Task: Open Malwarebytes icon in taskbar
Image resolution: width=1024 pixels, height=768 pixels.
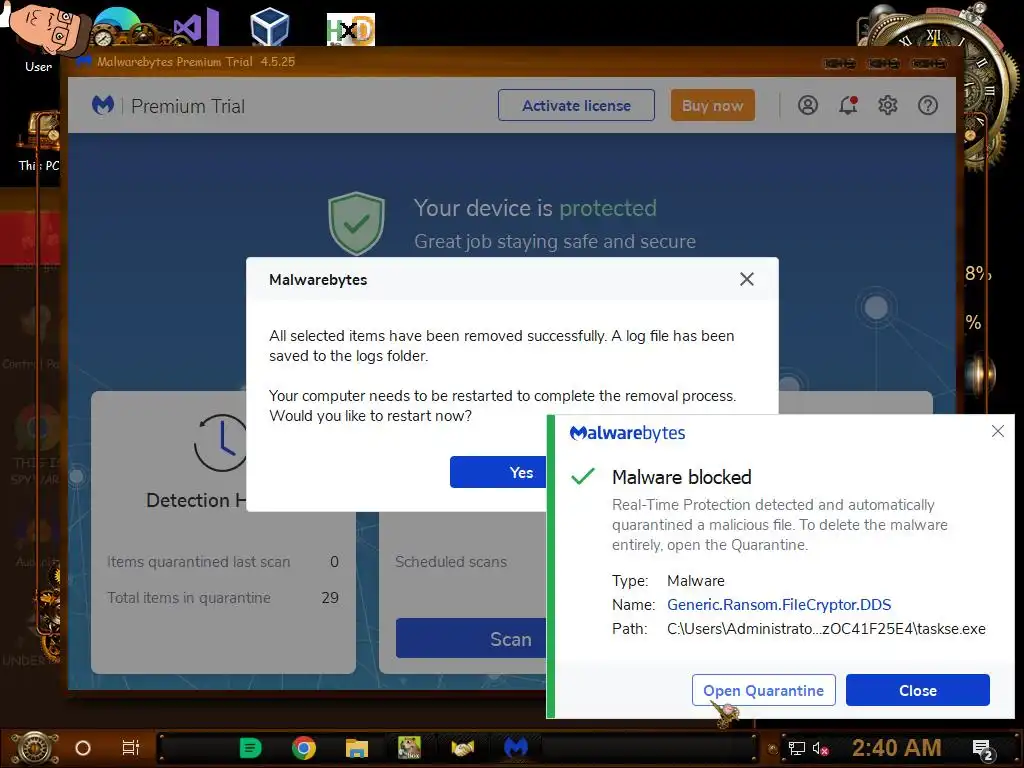Action: [516, 748]
